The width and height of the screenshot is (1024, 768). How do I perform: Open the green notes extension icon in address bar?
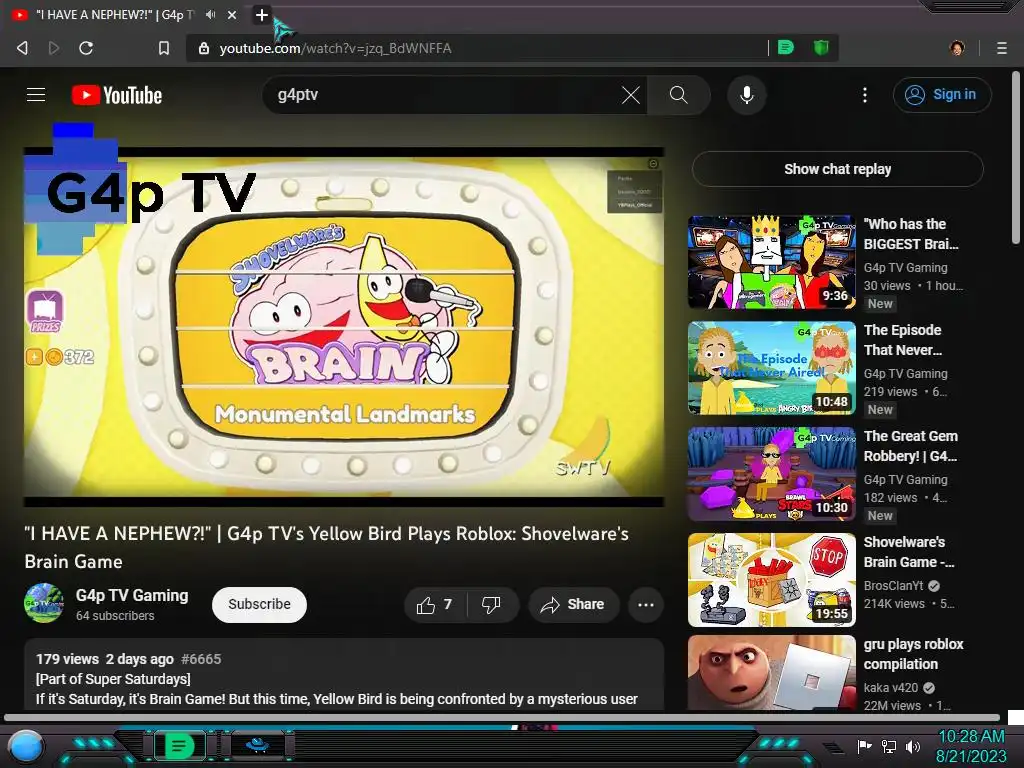pos(786,48)
